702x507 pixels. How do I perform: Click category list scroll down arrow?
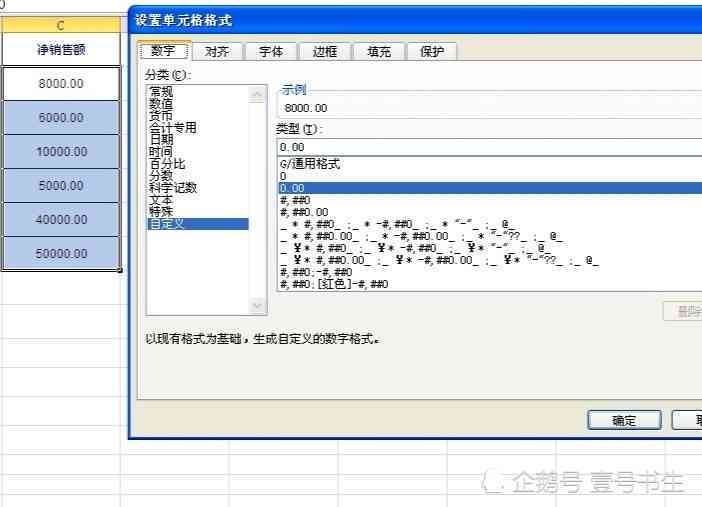tap(257, 305)
